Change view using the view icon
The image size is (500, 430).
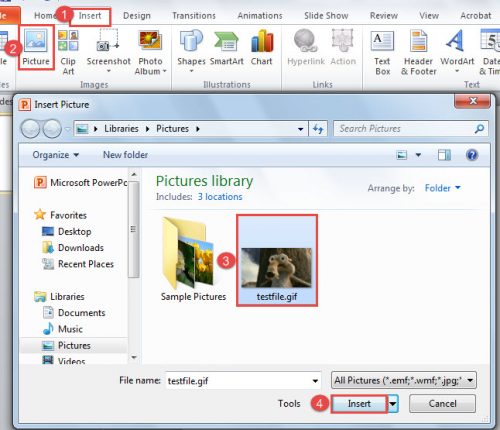coord(402,155)
